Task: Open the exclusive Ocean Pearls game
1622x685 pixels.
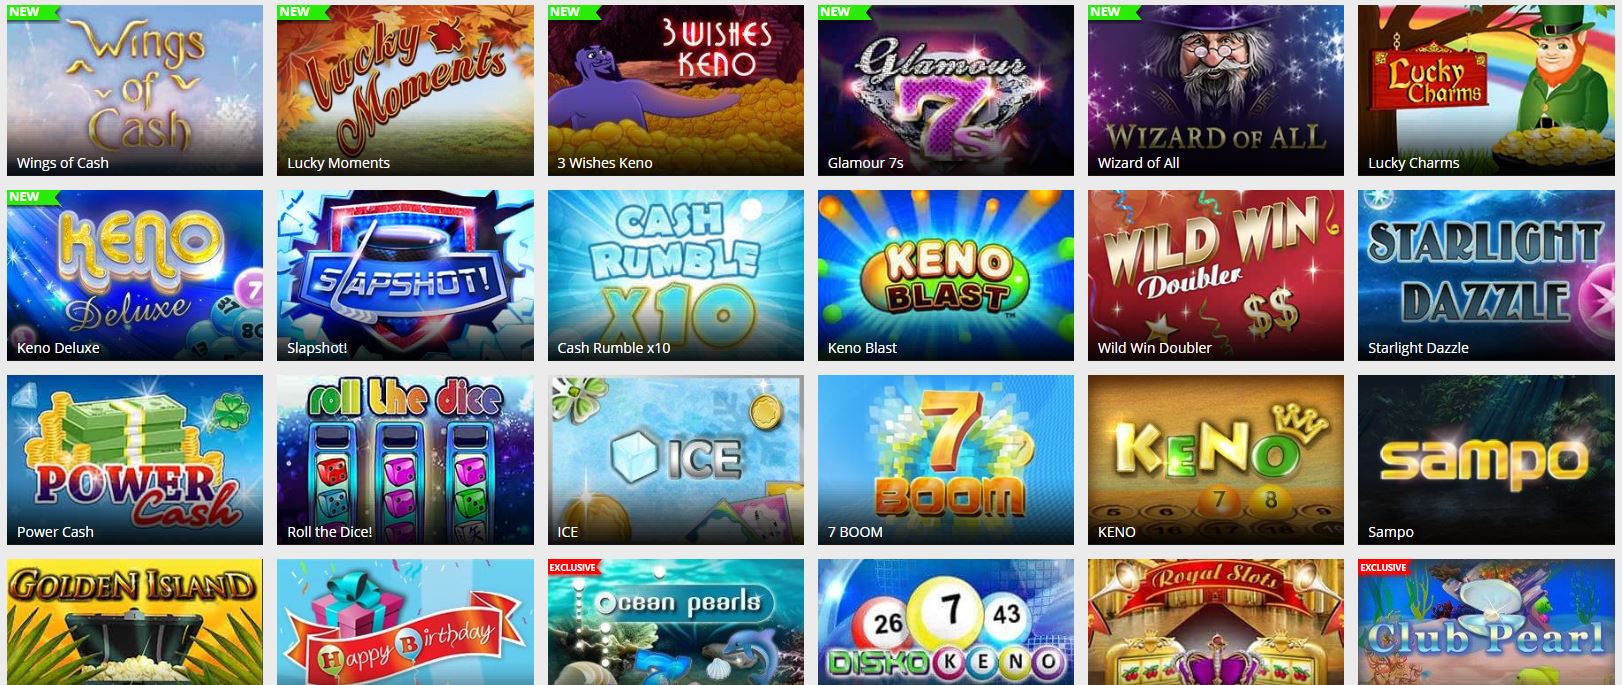Action: click(676, 622)
